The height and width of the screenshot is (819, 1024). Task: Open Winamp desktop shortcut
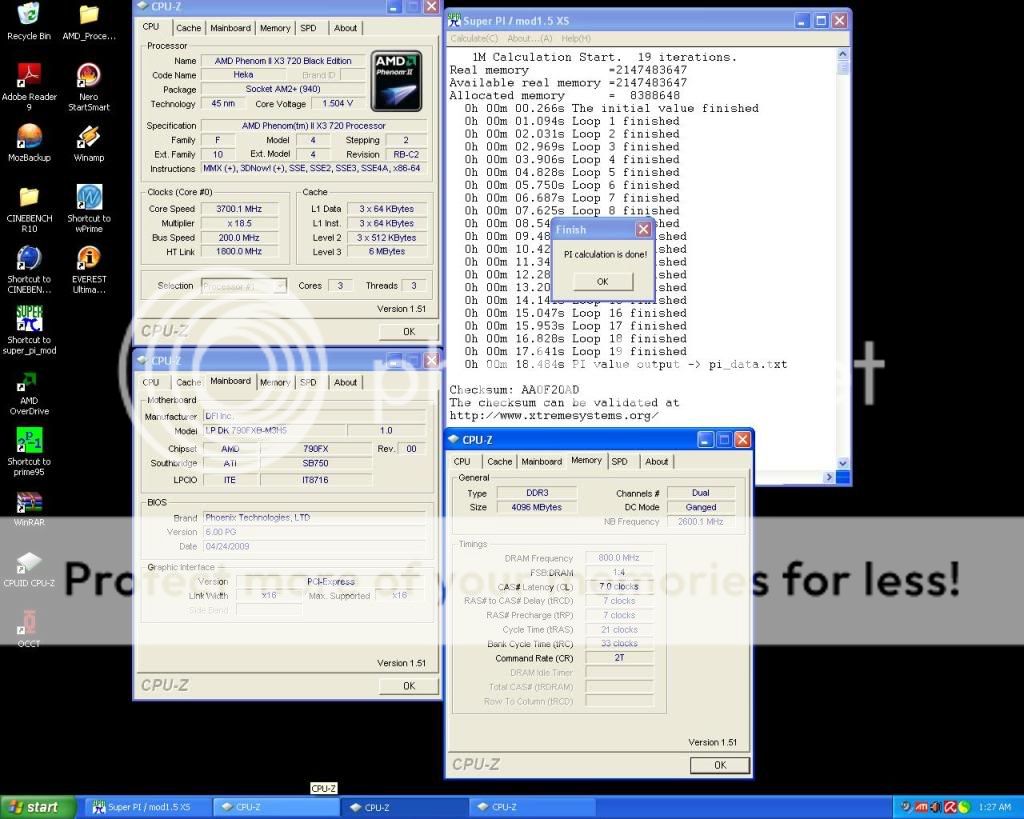point(89,142)
